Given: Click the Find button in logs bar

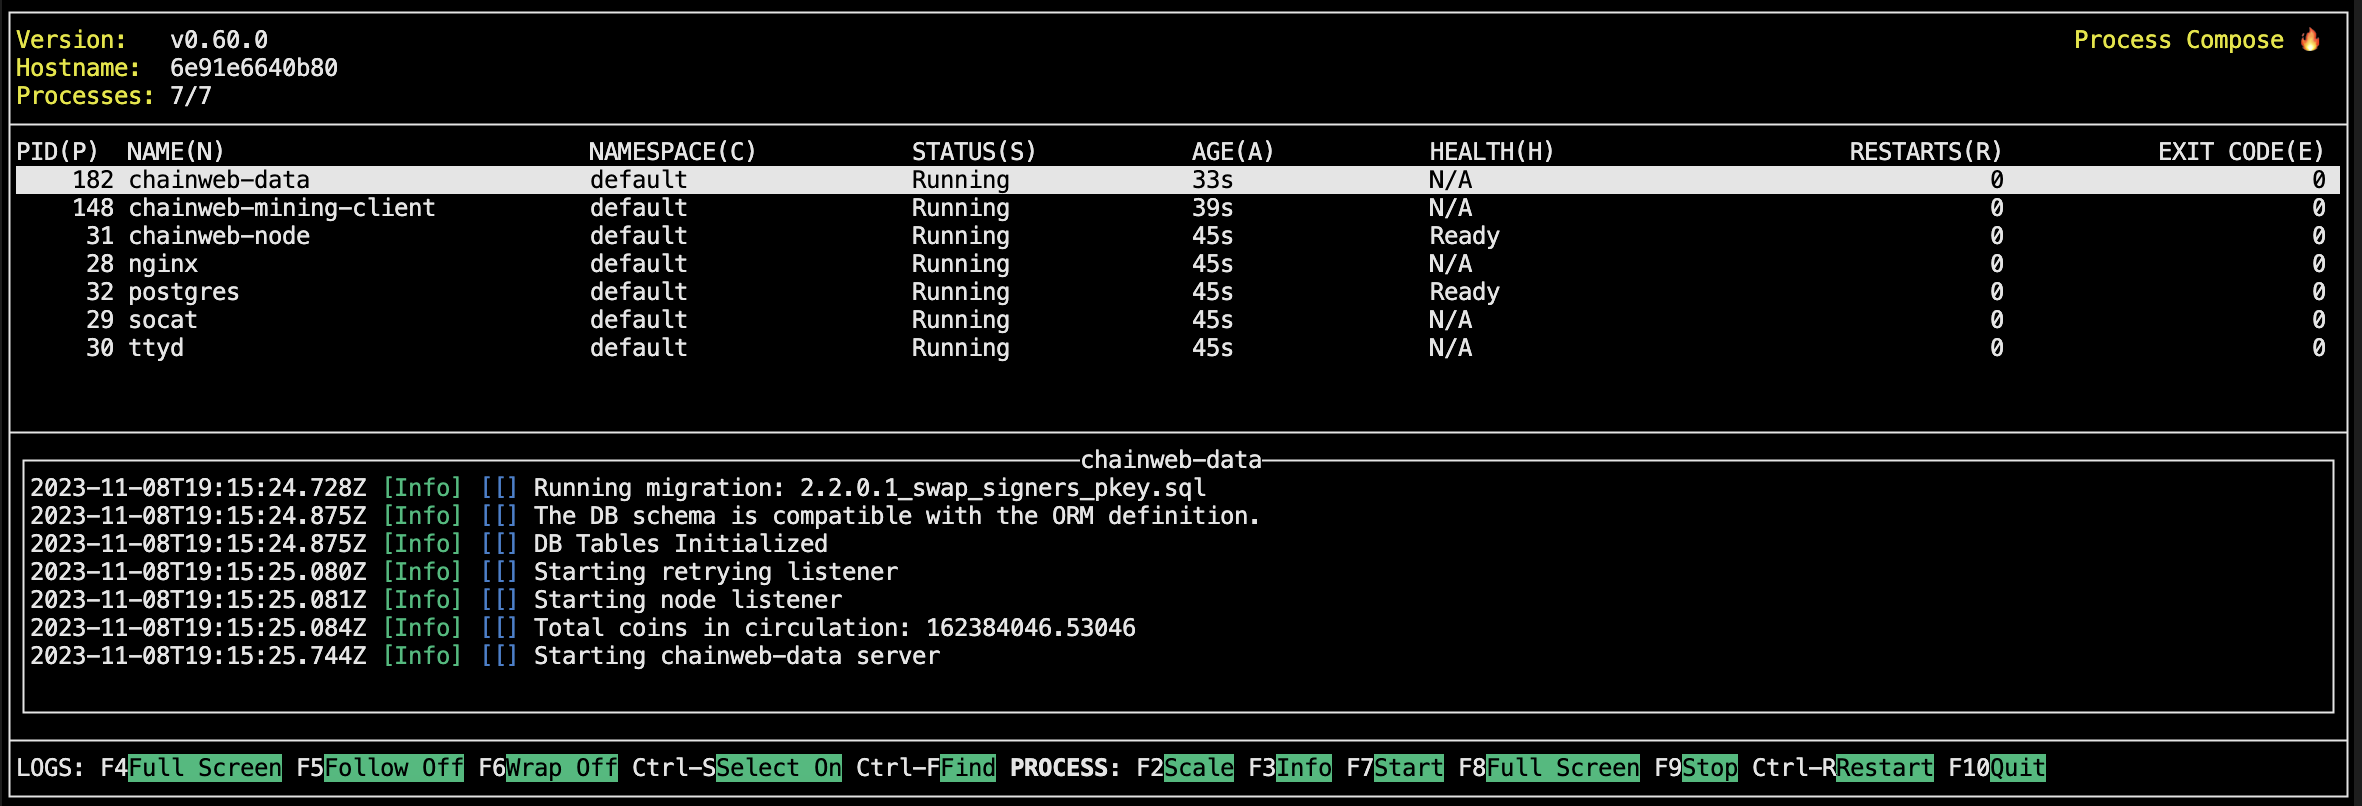Looking at the screenshot, I should click(968, 768).
